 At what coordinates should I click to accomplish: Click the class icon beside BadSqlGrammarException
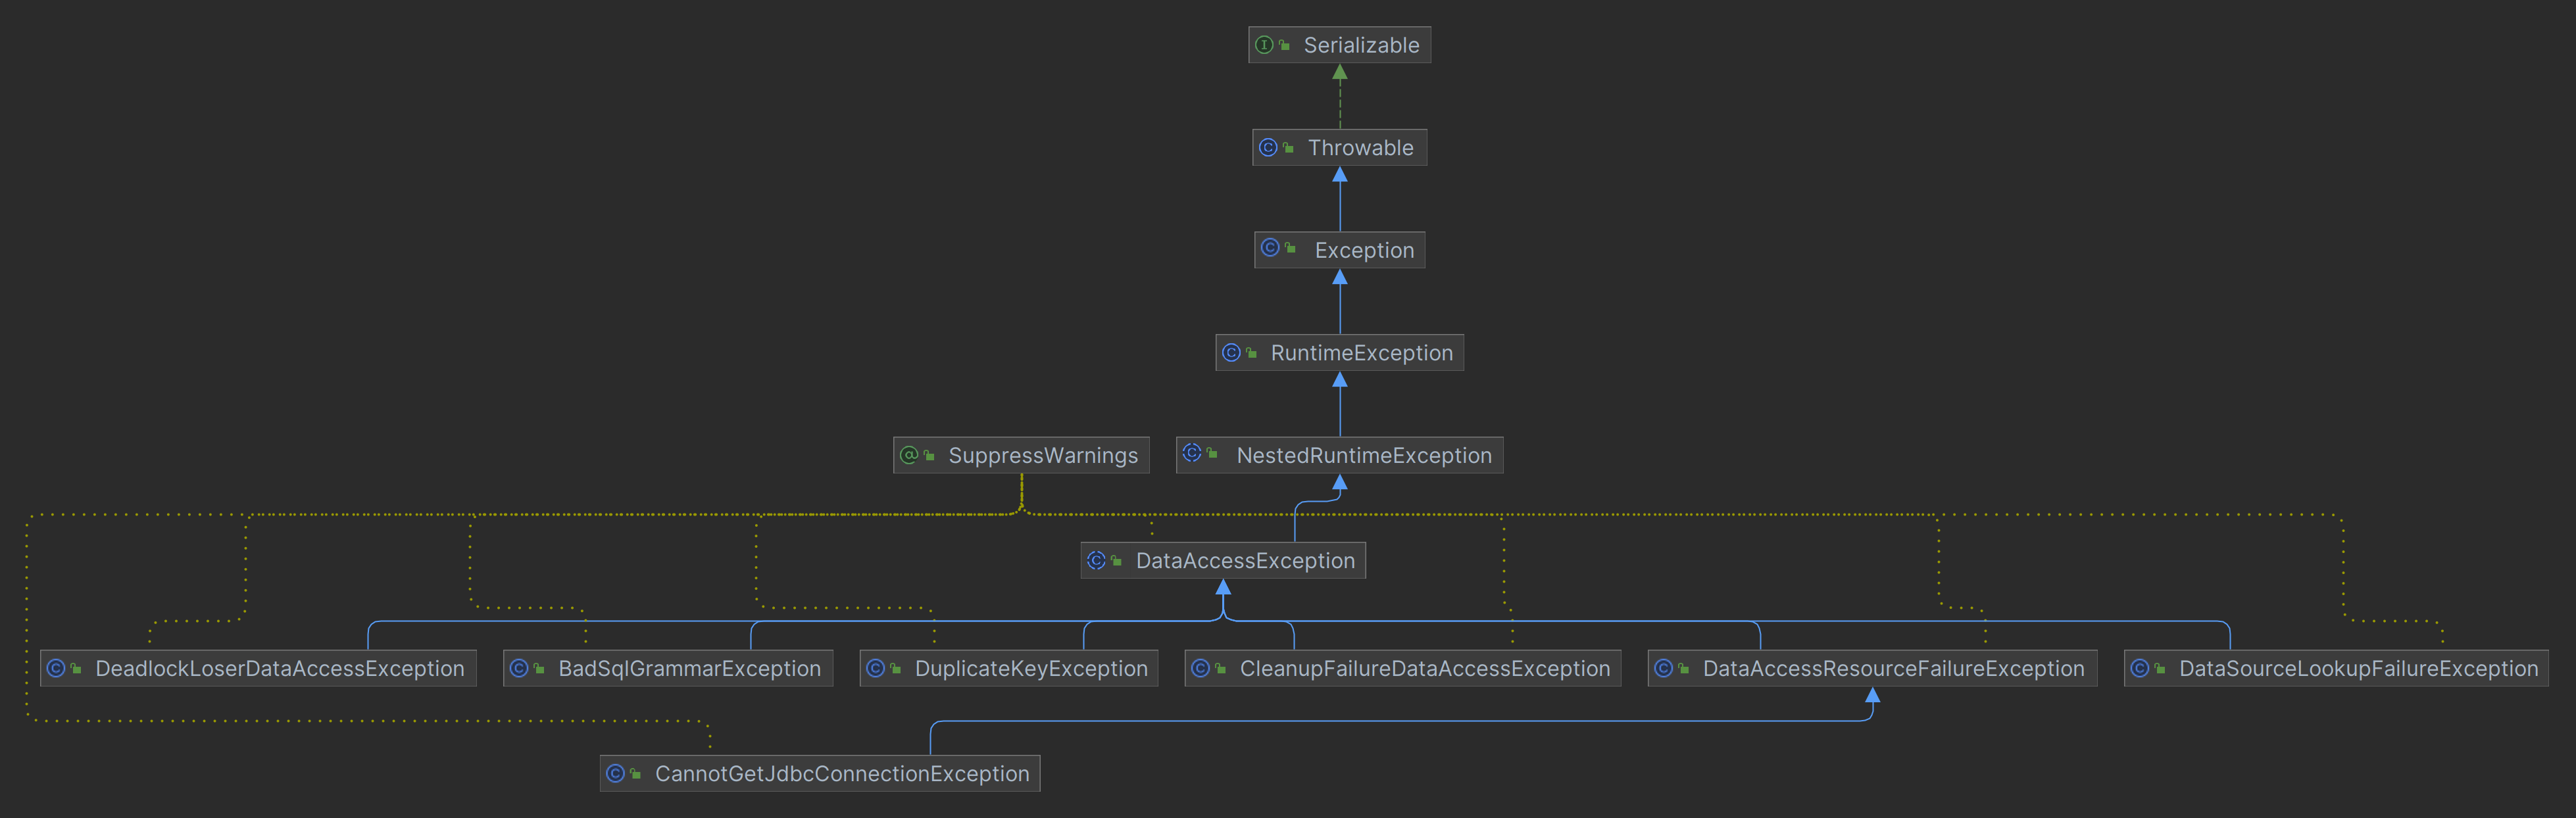(x=519, y=668)
